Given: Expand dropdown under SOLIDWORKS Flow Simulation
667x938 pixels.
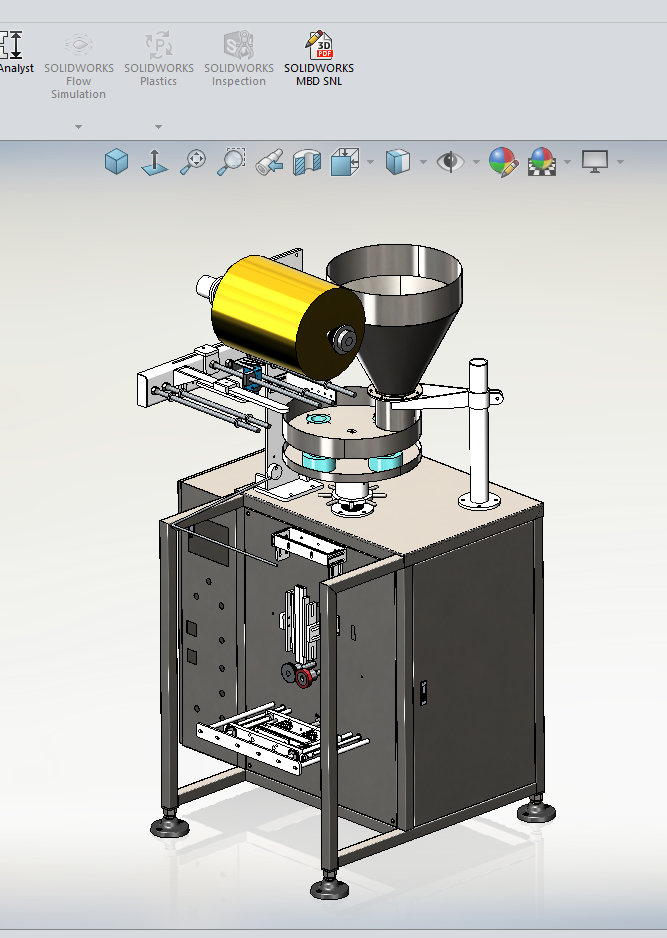Looking at the screenshot, I should [x=78, y=127].
